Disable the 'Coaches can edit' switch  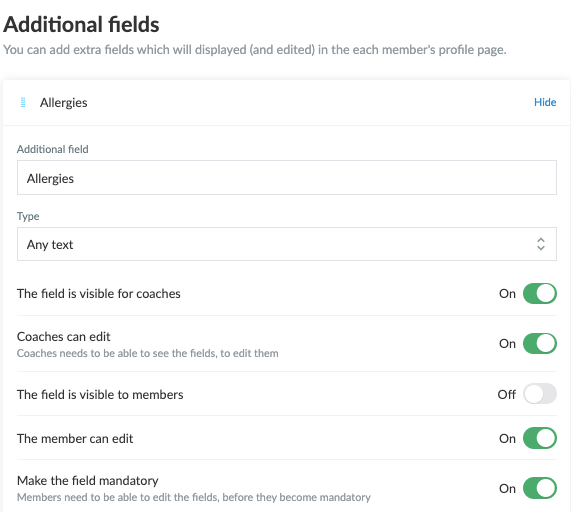pyautogui.click(x=540, y=343)
